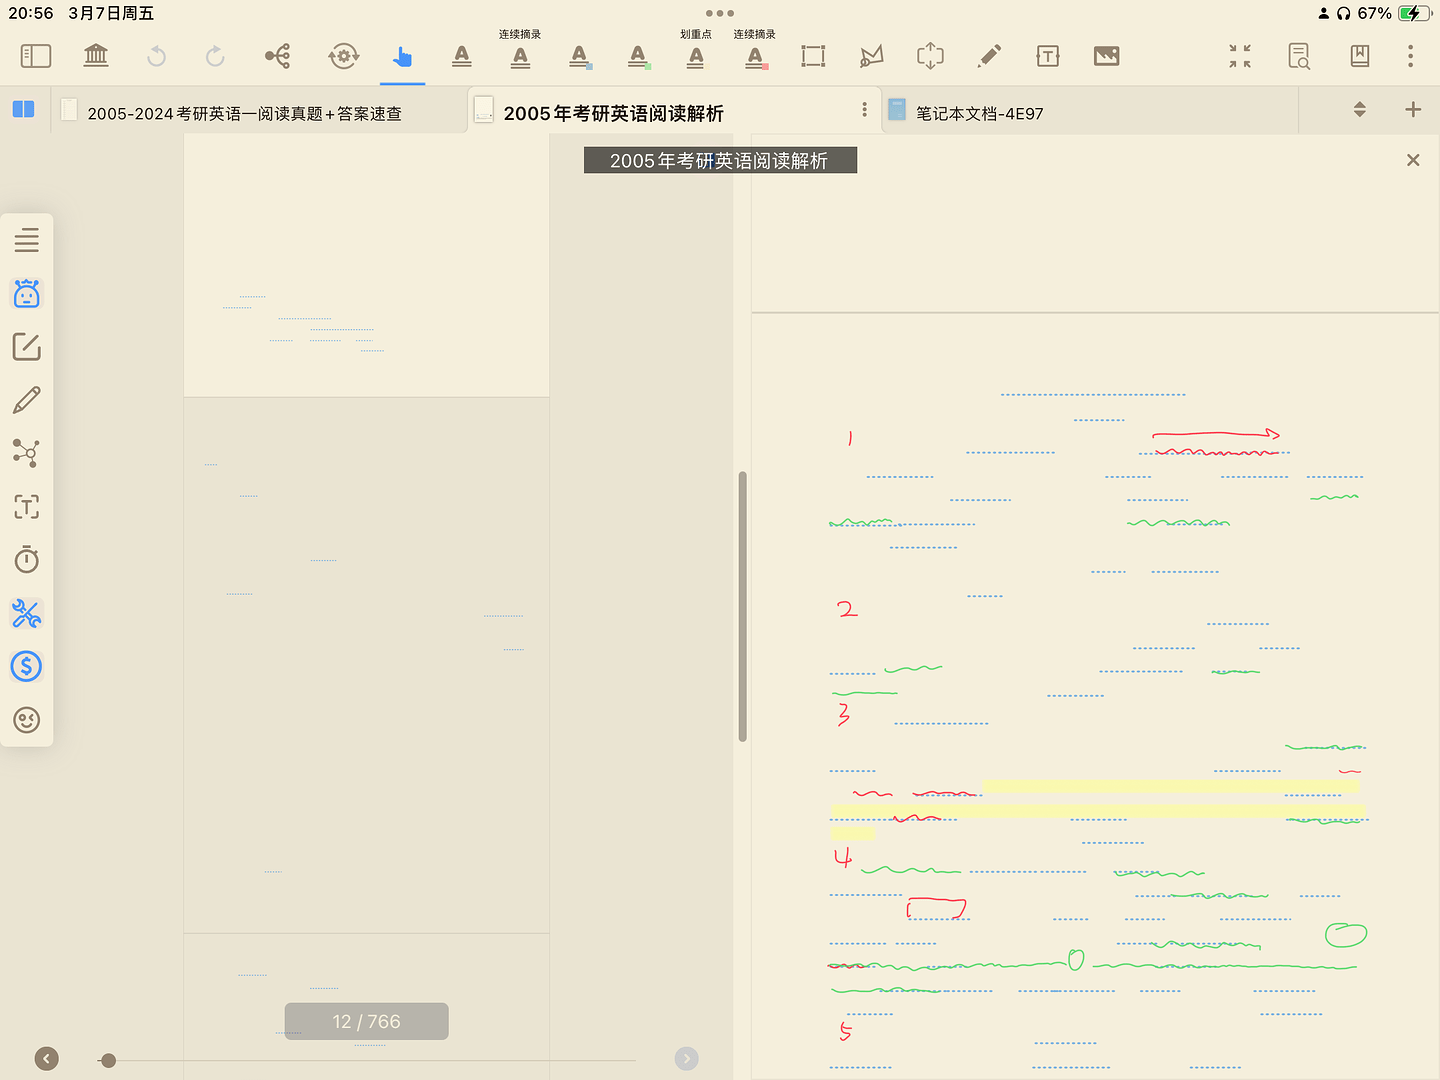Select the text box tool in top toolbar
The width and height of the screenshot is (1440, 1080).
pyautogui.click(x=1048, y=56)
